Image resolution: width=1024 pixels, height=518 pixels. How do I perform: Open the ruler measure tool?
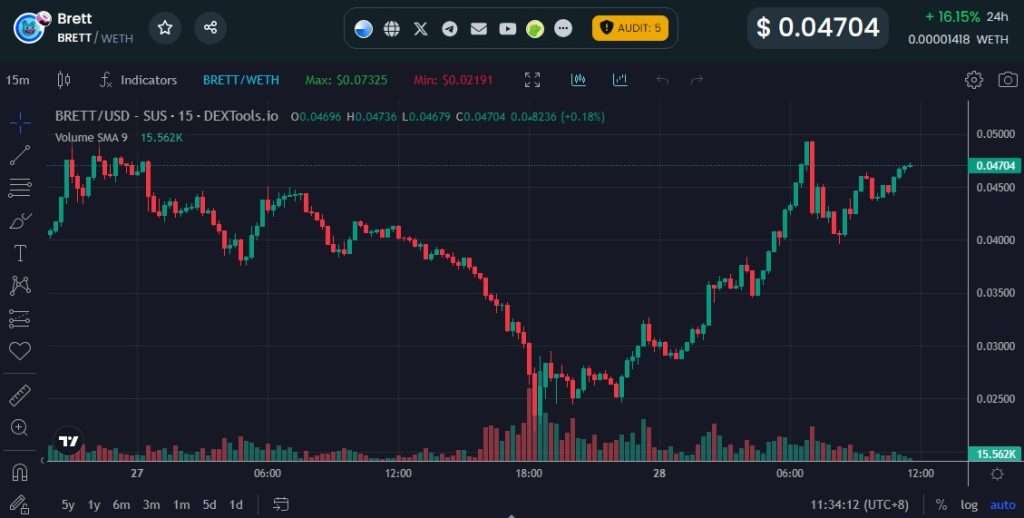click(x=20, y=395)
